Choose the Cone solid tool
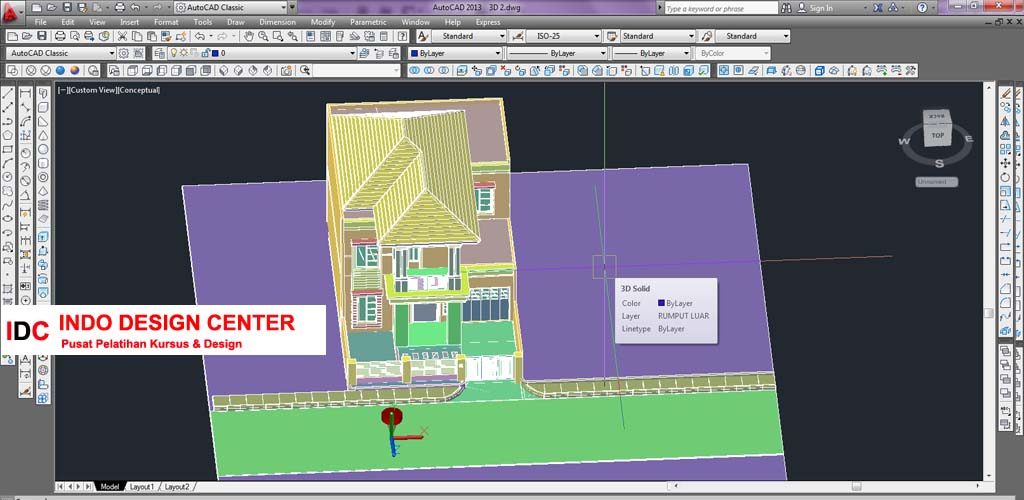 click(x=43, y=135)
